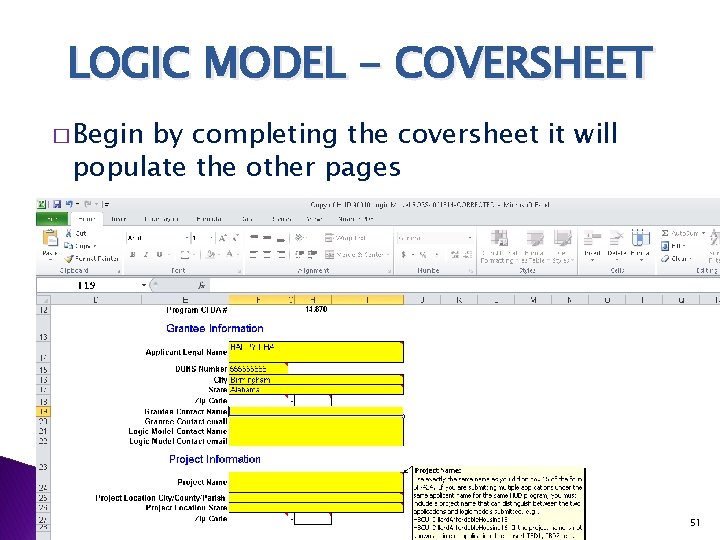Align text right in the Alignment group
The width and height of the screenshot is (720, 540).
coord(281,254)
